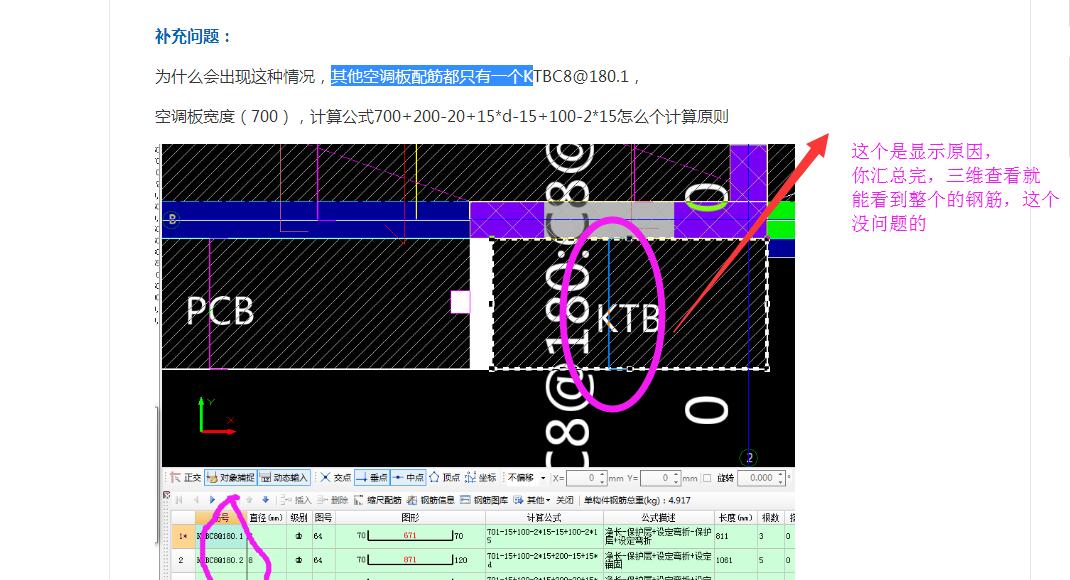1070x580 pixels.
Task: Go to previous rebar record
Action: coord(196,500)
